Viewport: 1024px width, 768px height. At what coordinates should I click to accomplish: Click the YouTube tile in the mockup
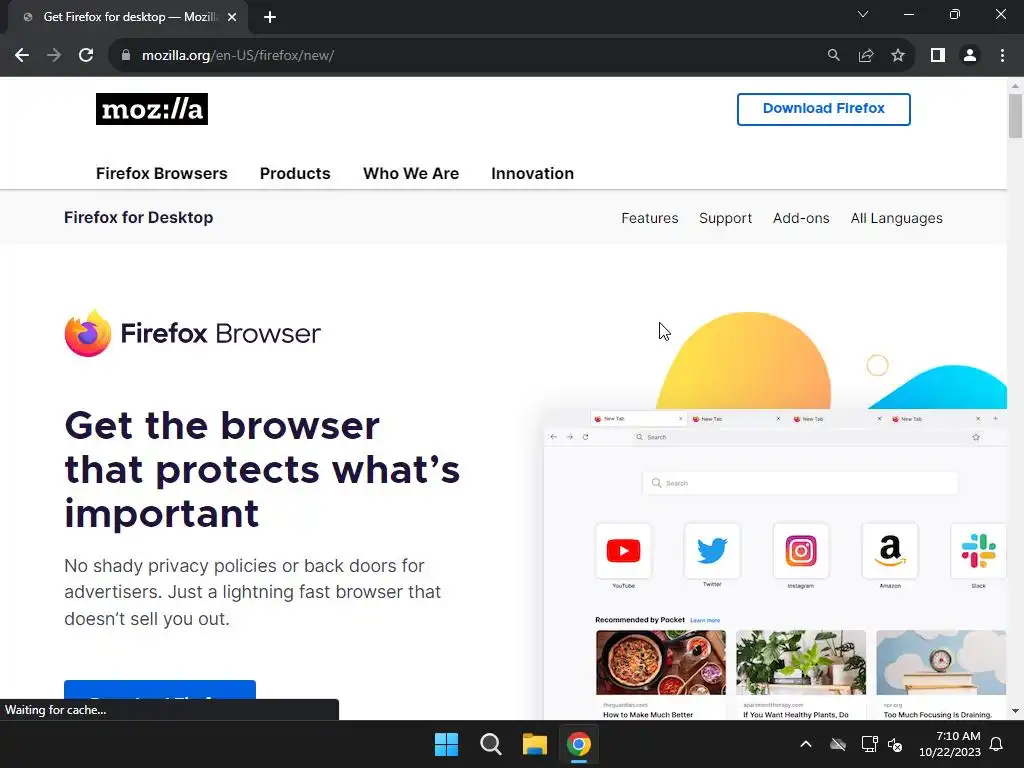623,551
